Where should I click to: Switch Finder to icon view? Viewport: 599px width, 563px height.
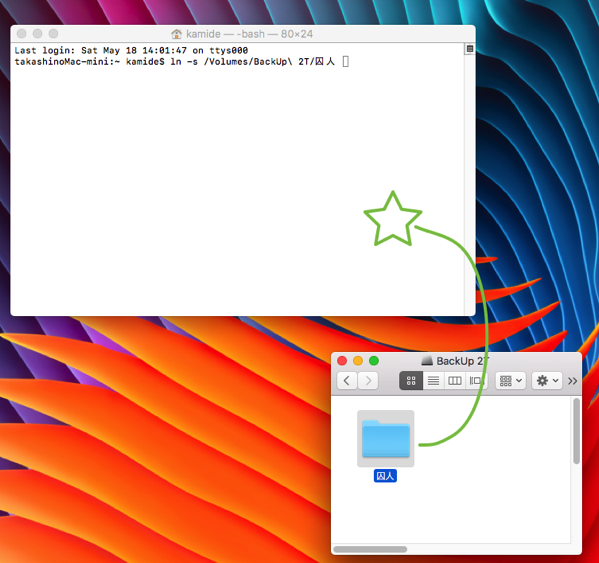(411, 381)
